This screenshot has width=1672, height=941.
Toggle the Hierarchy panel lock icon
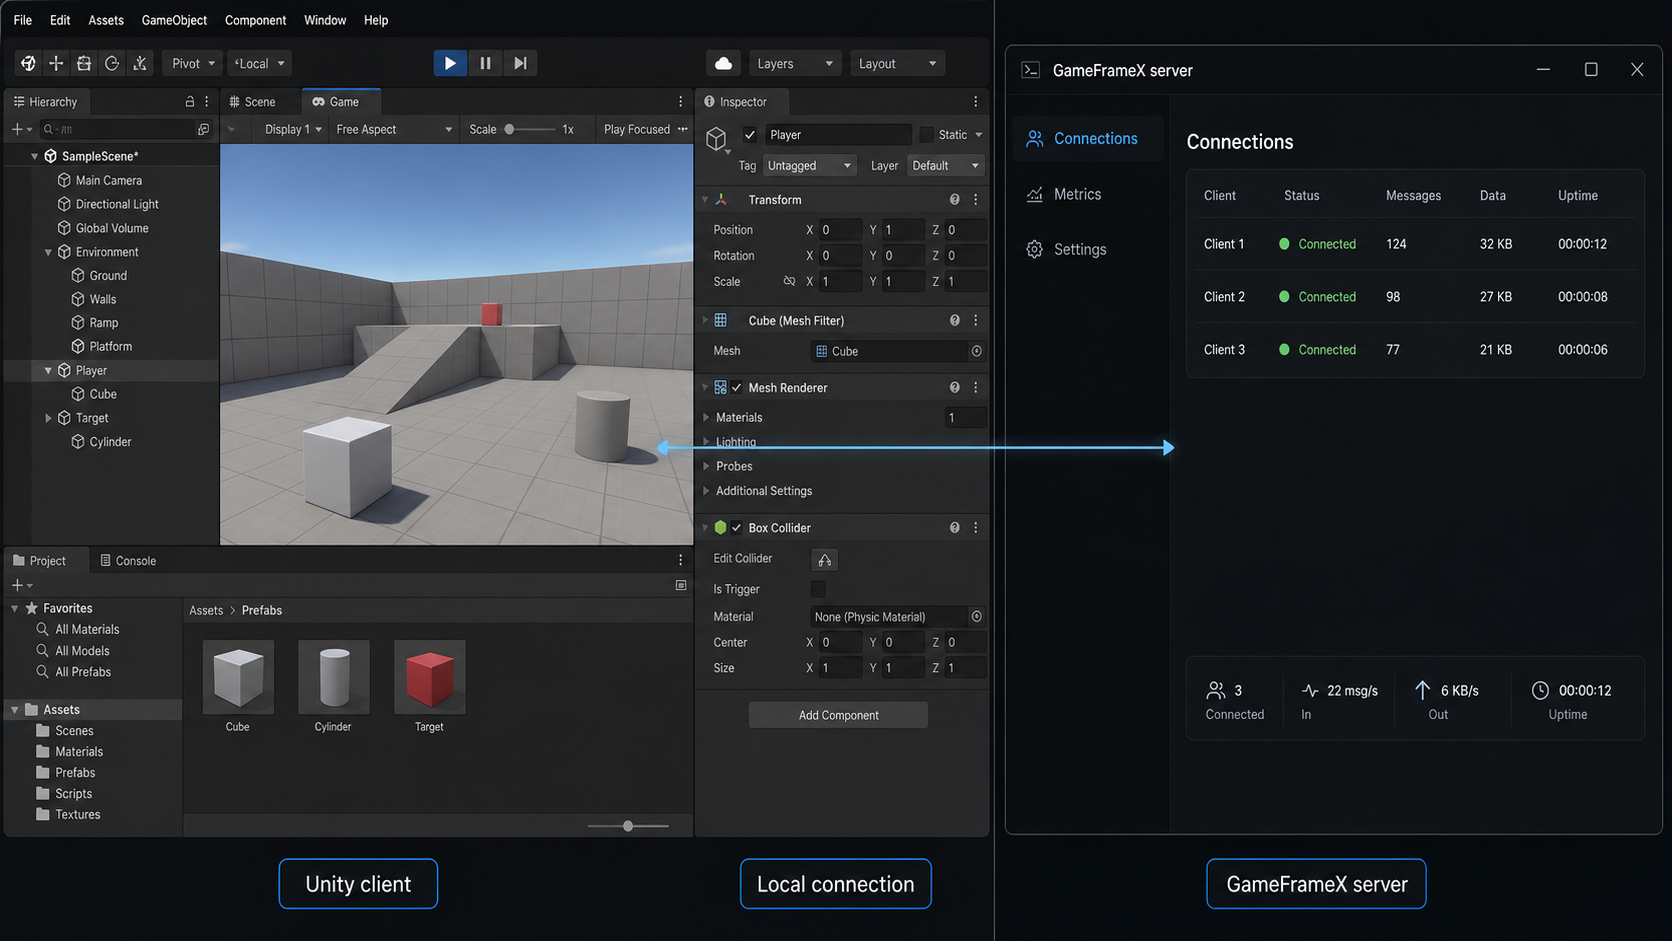[190, 102]
